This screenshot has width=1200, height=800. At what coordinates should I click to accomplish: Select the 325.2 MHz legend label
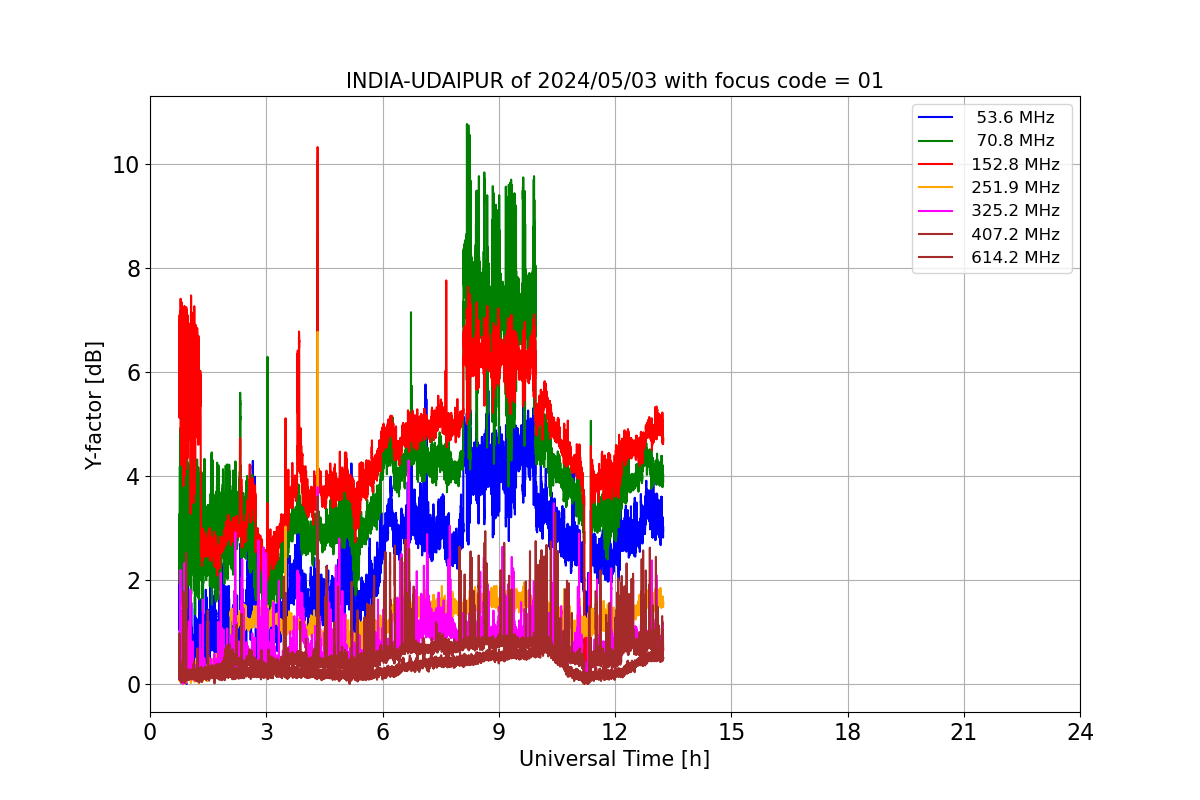pos(1015,211)
